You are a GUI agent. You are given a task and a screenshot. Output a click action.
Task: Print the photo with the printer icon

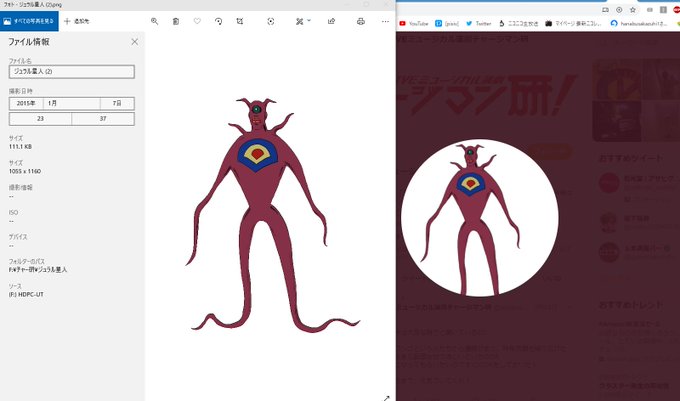pos(360,21)
